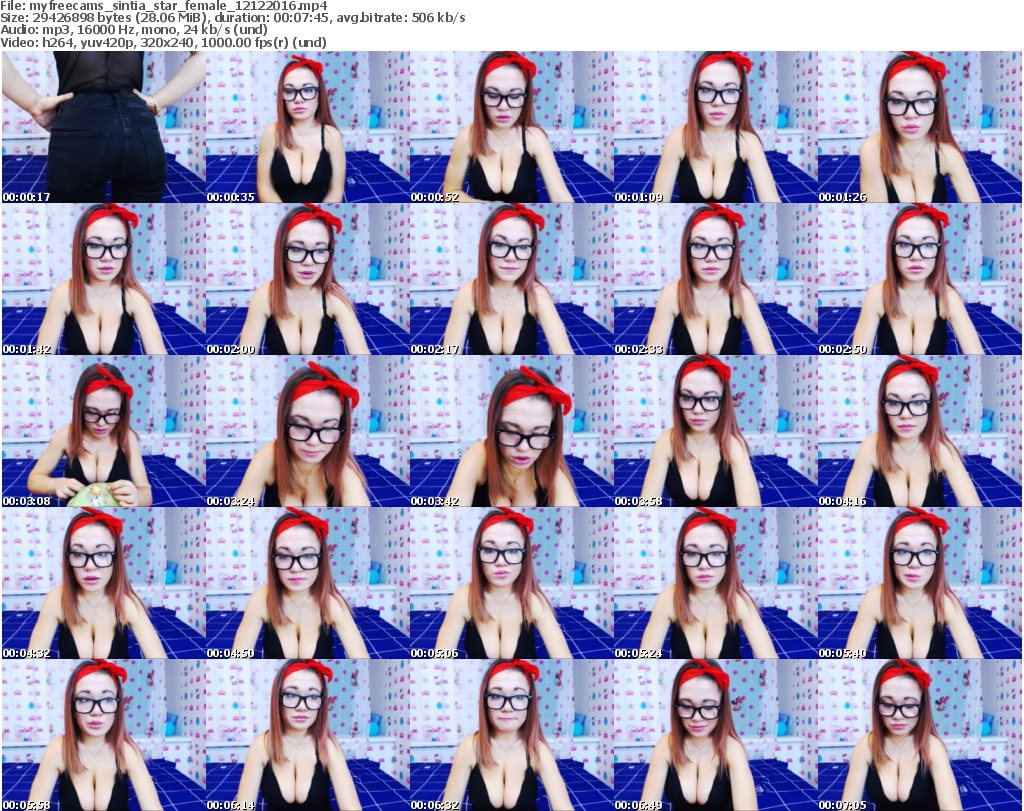
Task: Select the thumbnail at 00:01:26
Action: tap(920, 127)
